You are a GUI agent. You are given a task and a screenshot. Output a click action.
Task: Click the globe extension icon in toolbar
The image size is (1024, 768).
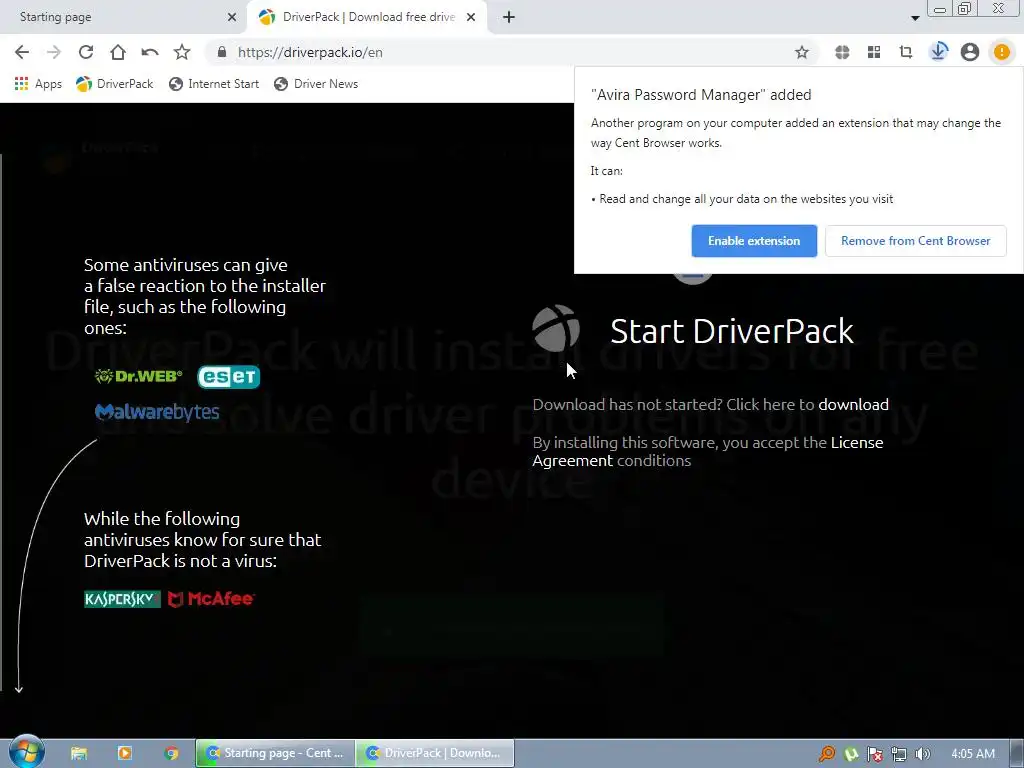tap(842, 52)
